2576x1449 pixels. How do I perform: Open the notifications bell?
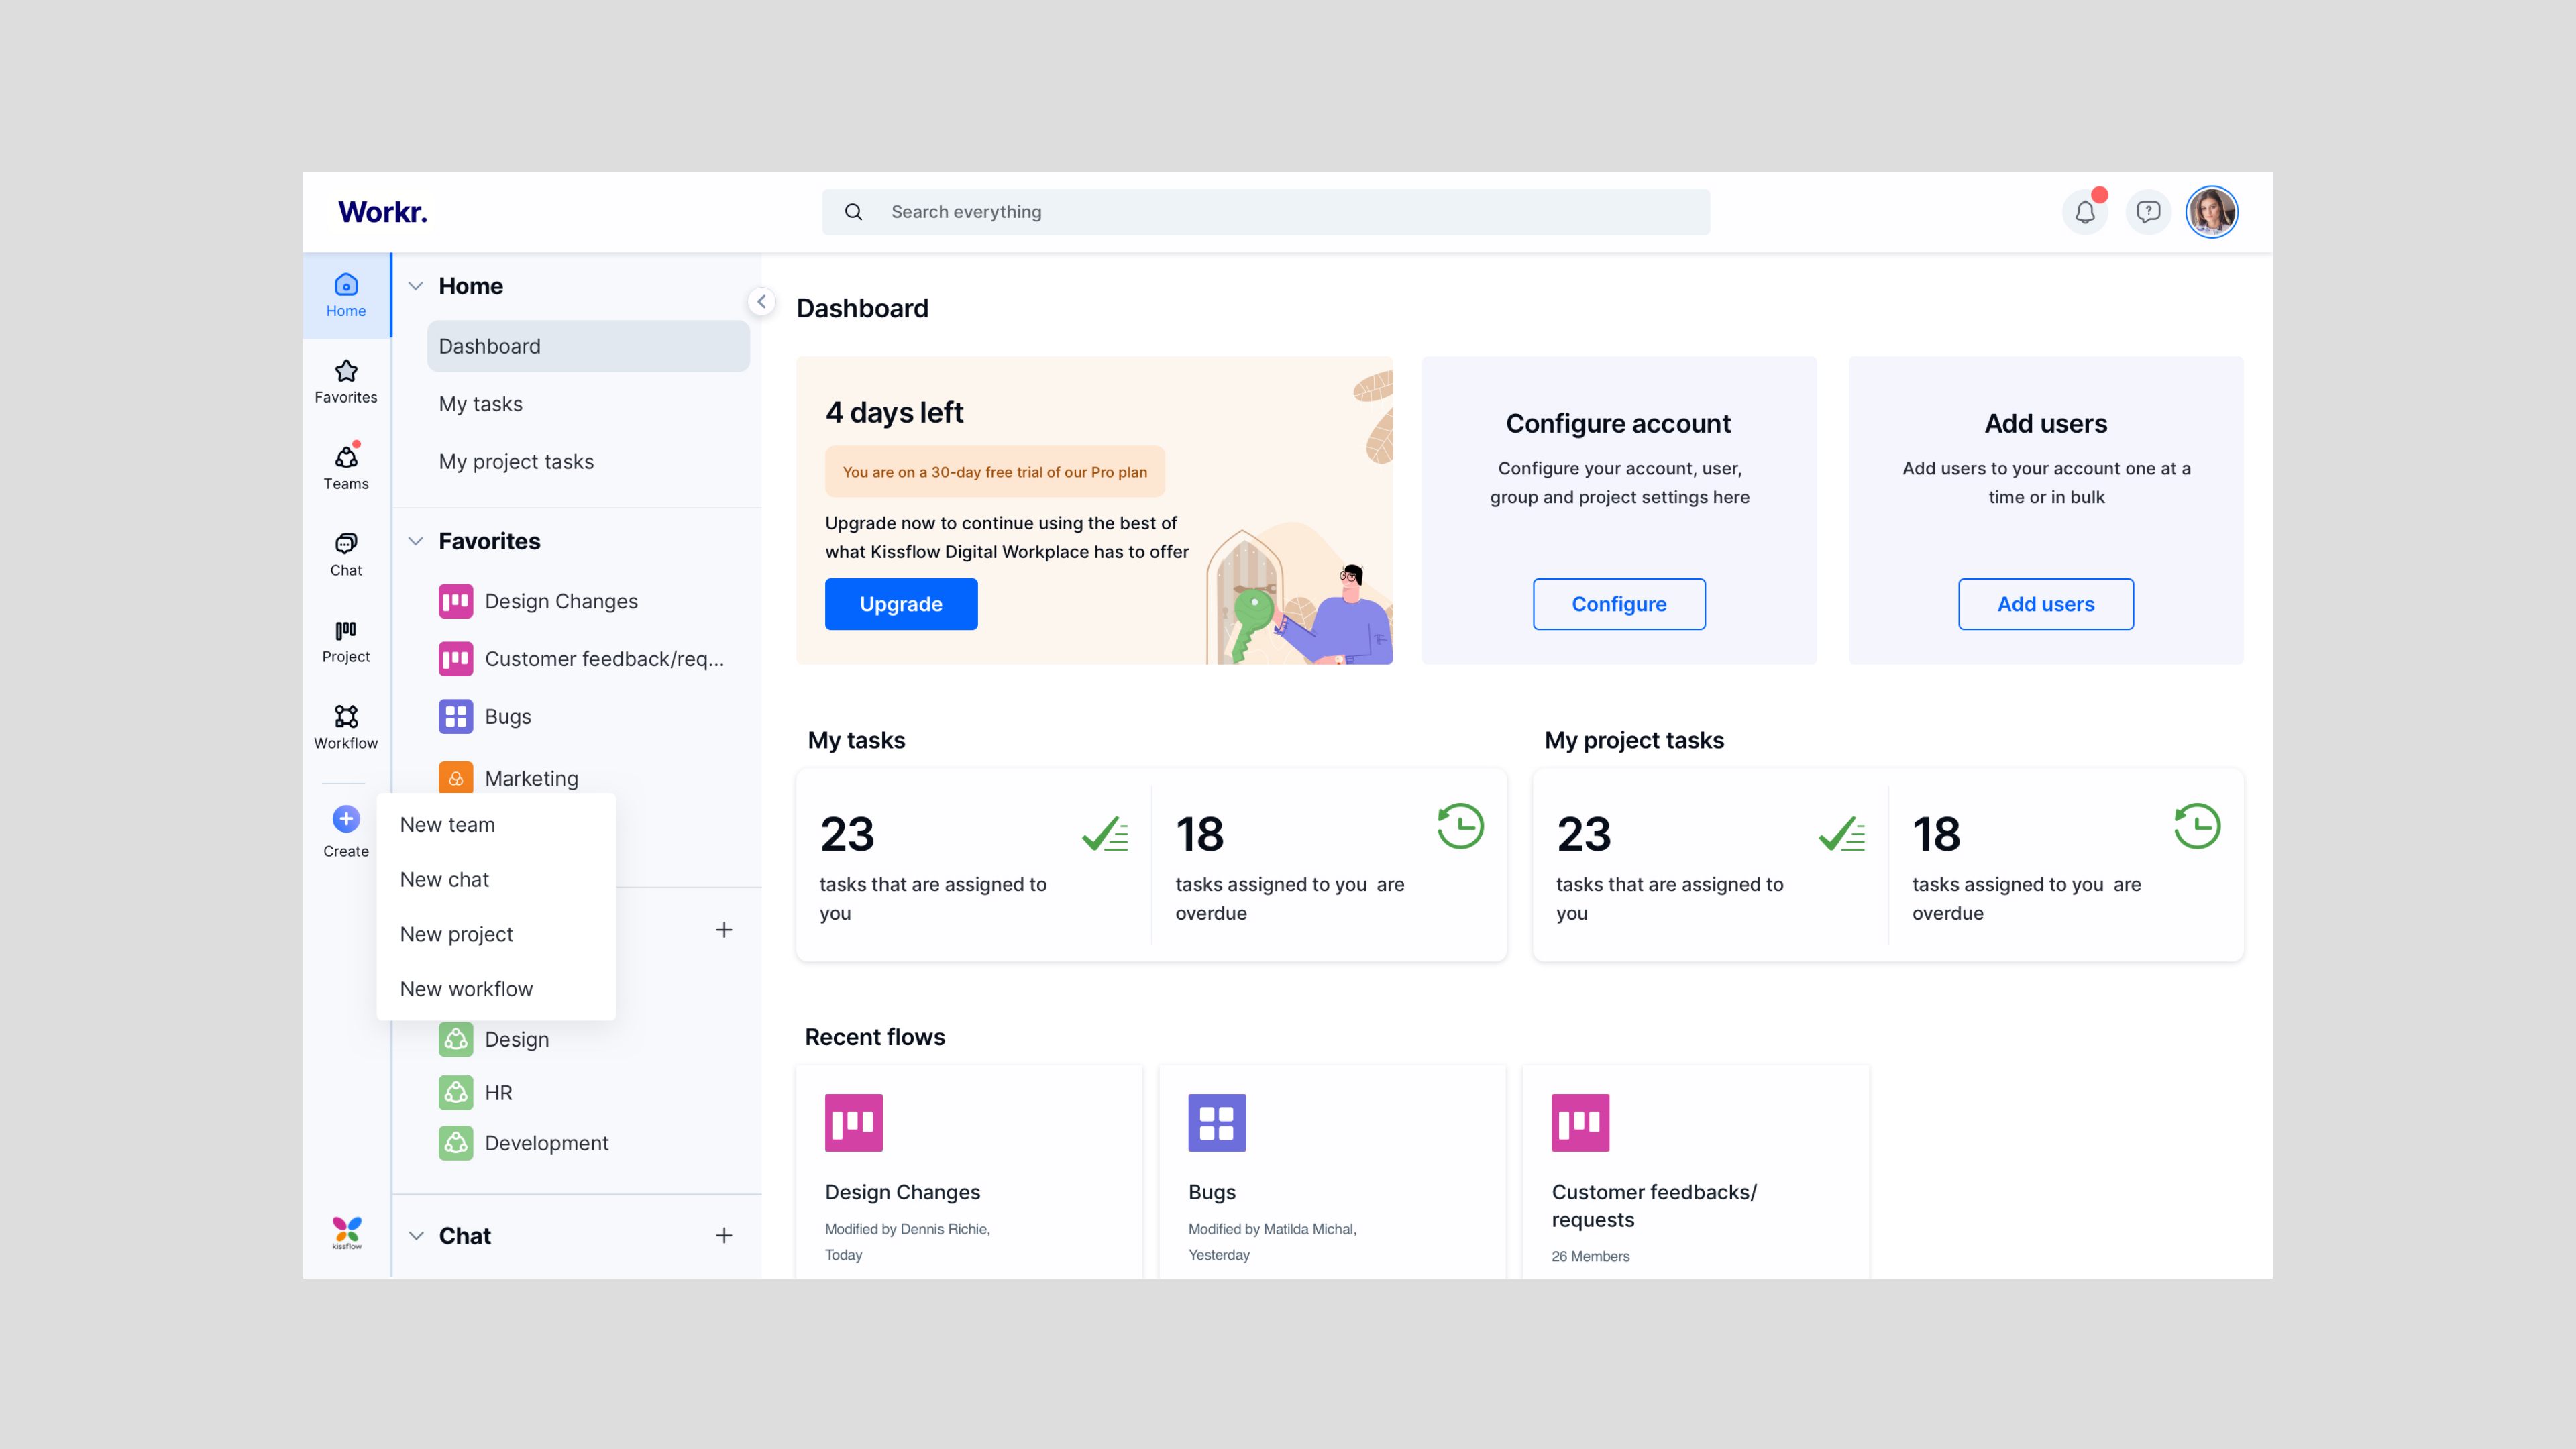click(x=2085, y=212)
